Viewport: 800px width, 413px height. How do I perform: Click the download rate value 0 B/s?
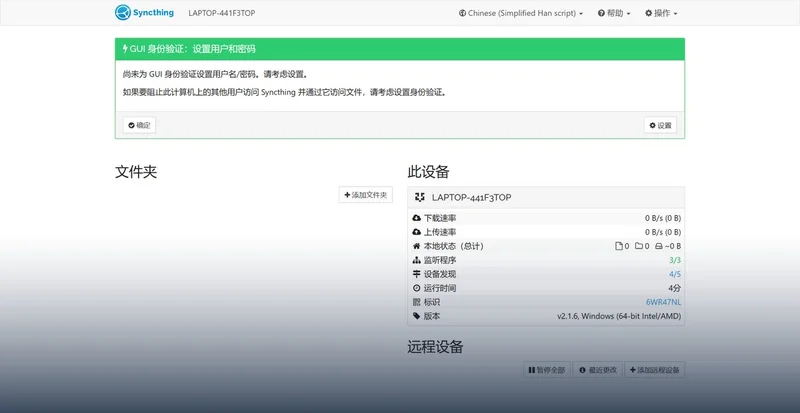pos(663,218)
